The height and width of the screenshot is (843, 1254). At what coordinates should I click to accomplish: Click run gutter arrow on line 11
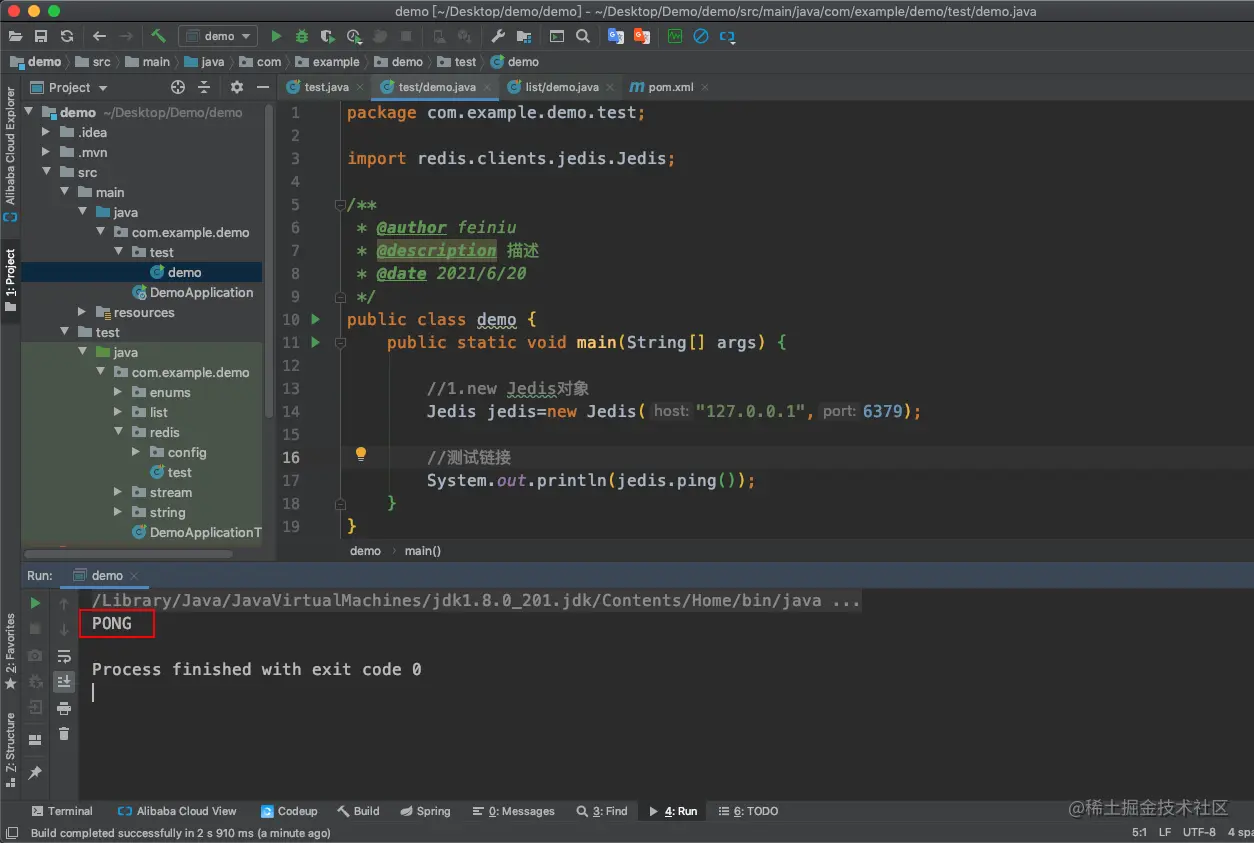(x=316, y=342)
